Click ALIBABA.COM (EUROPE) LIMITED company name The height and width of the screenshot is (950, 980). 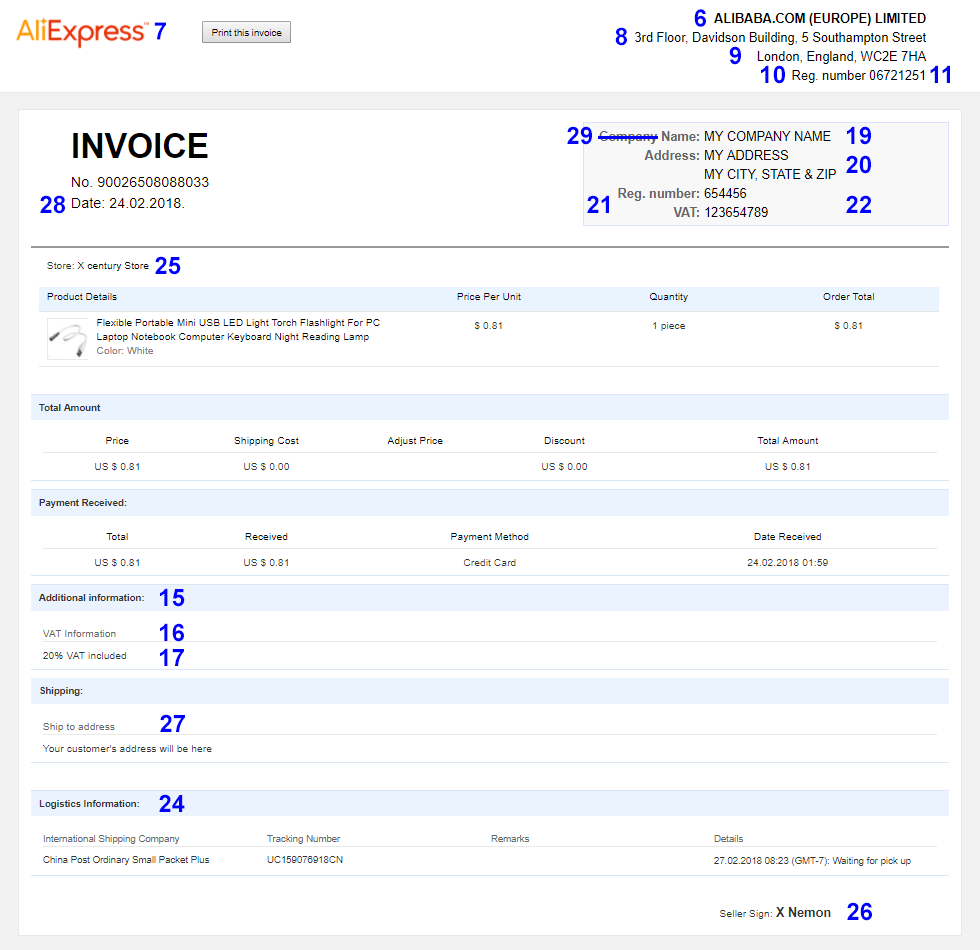tap(819, 18)
